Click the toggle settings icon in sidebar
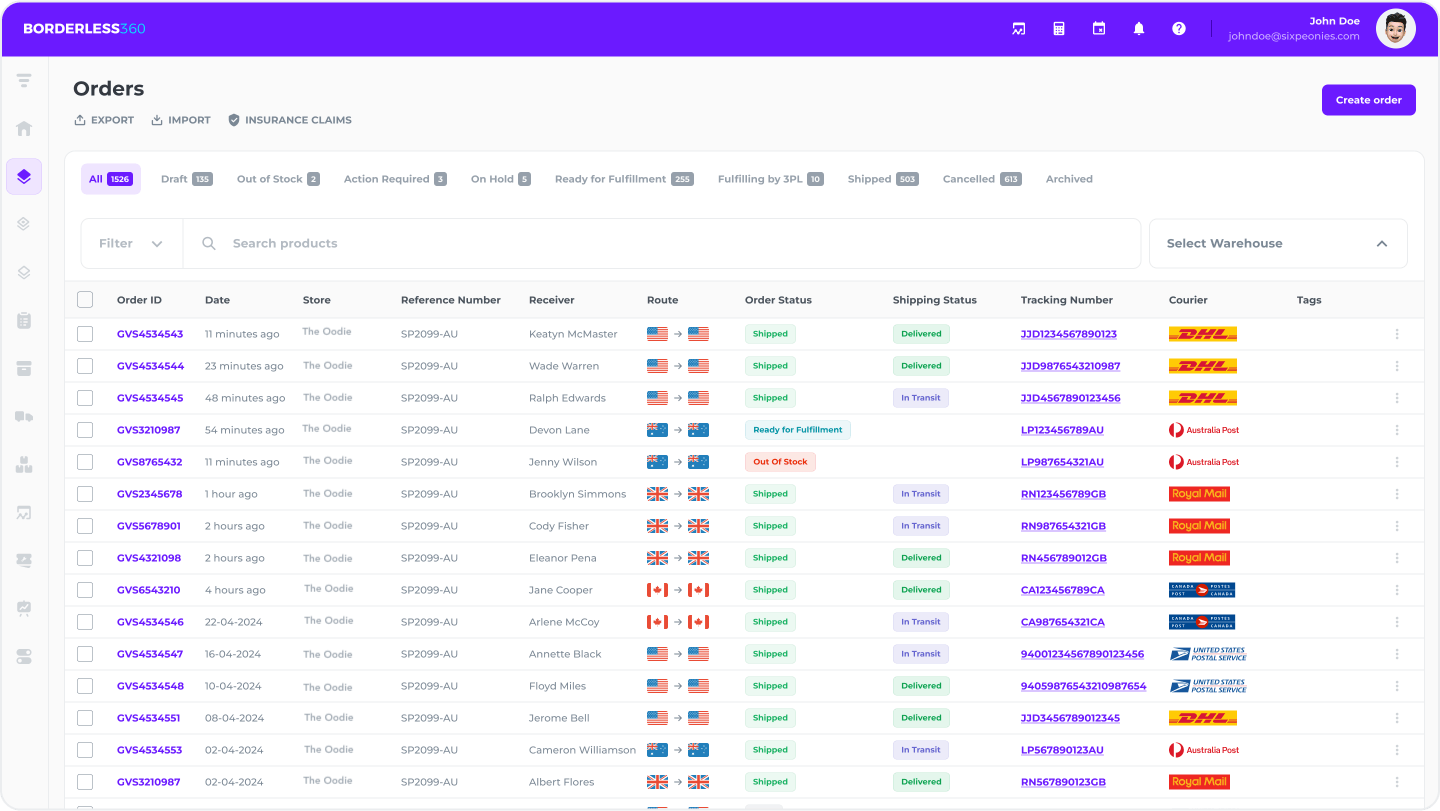 [24, 656]
